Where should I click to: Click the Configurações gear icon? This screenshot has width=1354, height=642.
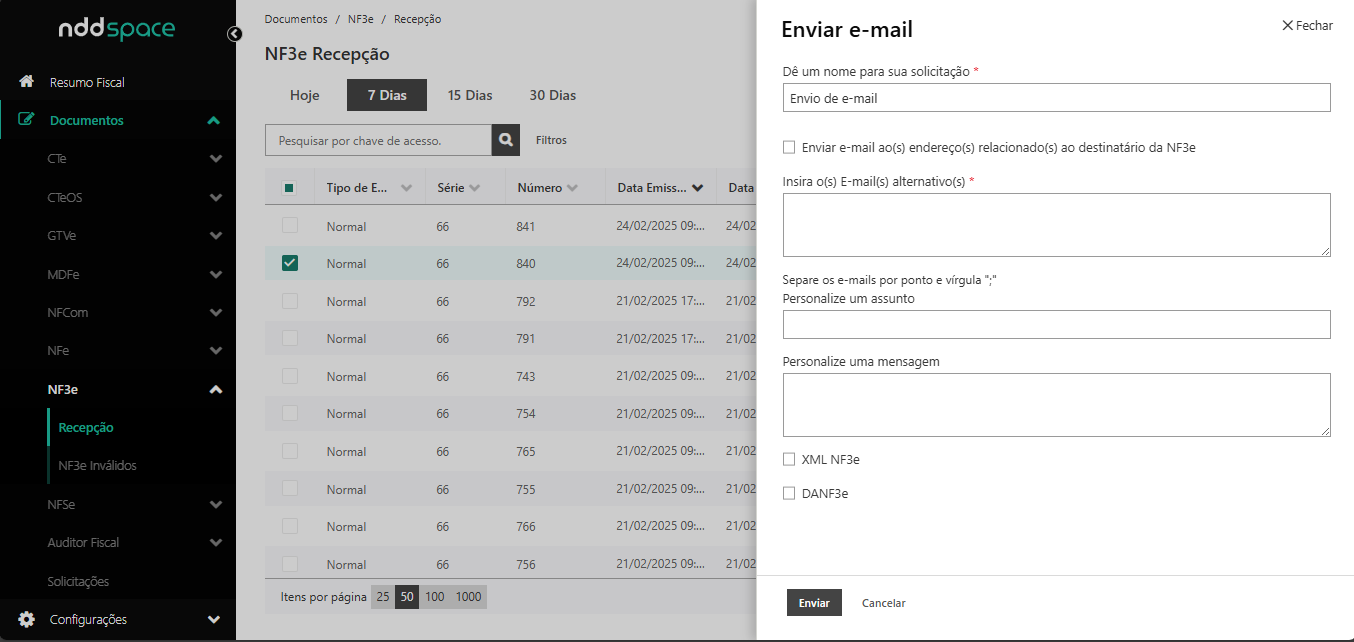27,619
